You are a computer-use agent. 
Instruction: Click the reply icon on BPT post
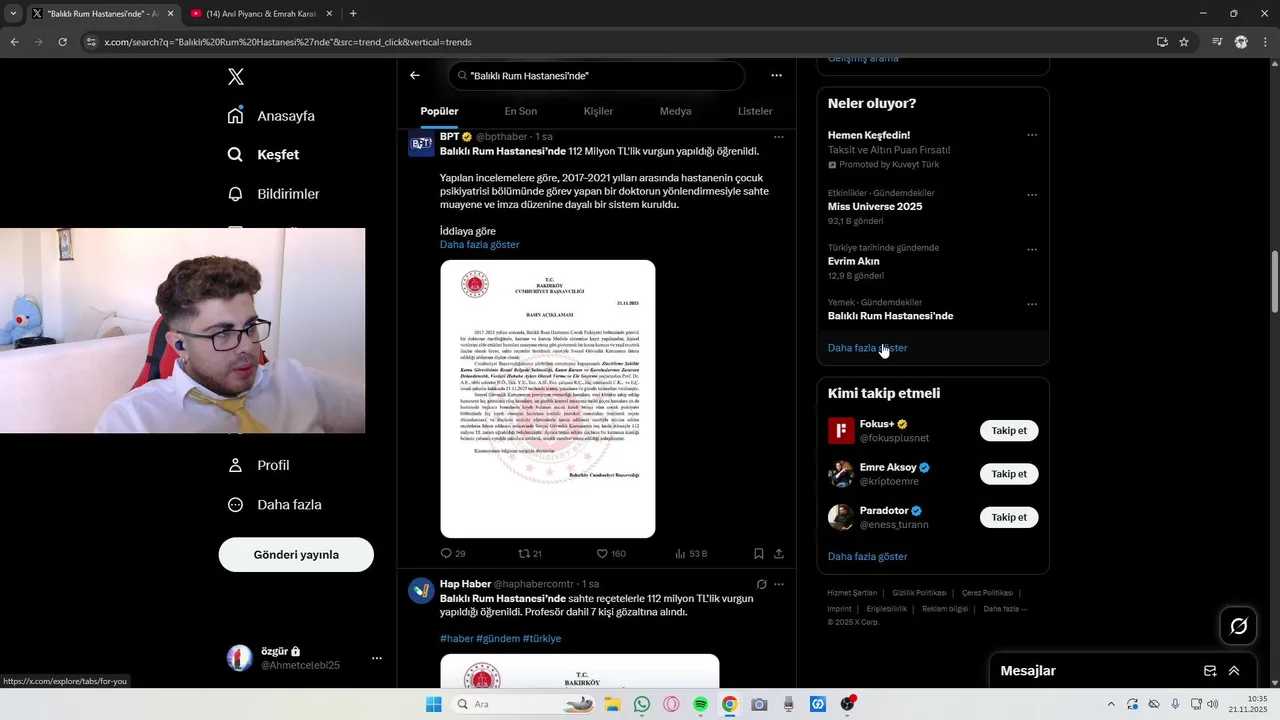(447, 554)
